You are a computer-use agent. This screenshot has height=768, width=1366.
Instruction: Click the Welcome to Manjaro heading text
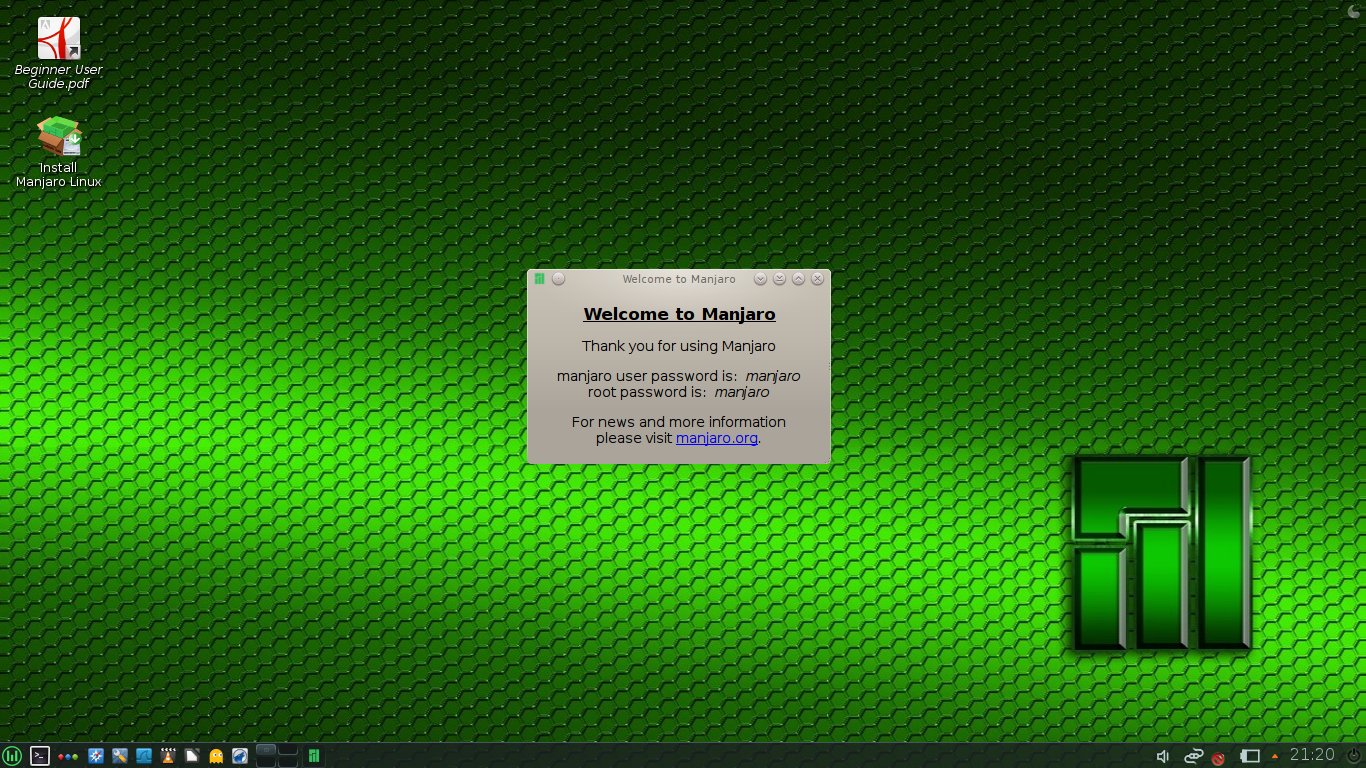(x=679, y=314)
